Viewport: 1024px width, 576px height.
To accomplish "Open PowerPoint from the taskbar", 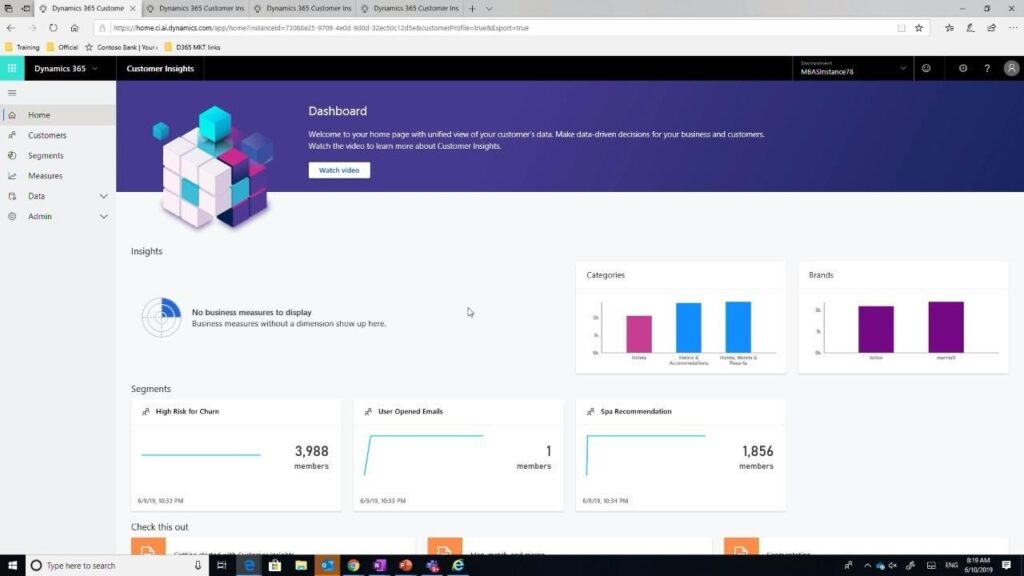I will pos(406,566).
